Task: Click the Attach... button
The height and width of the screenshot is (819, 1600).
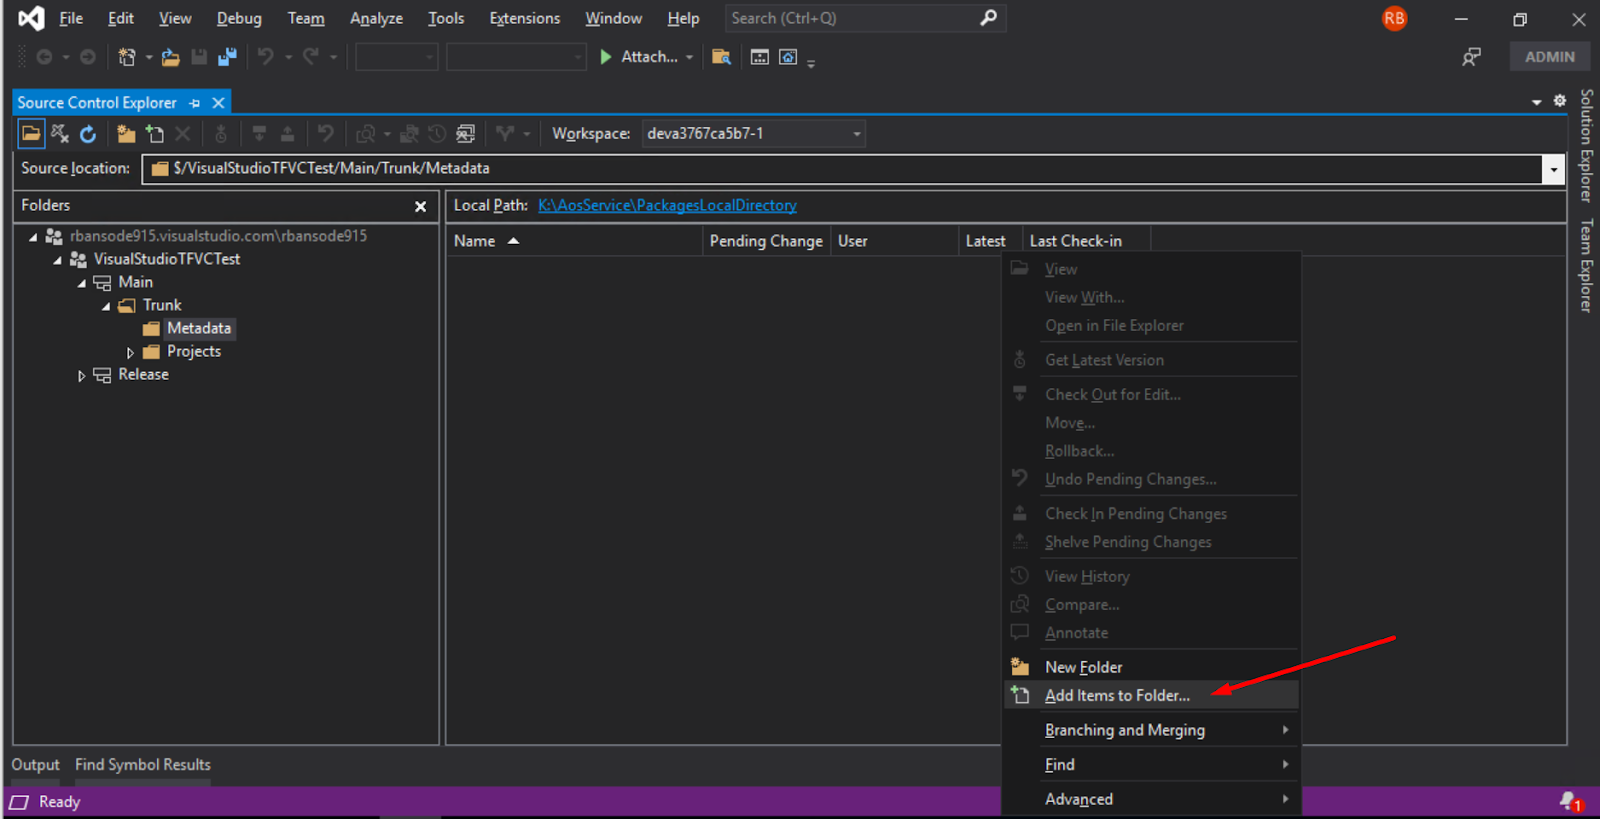Action: 649,57
